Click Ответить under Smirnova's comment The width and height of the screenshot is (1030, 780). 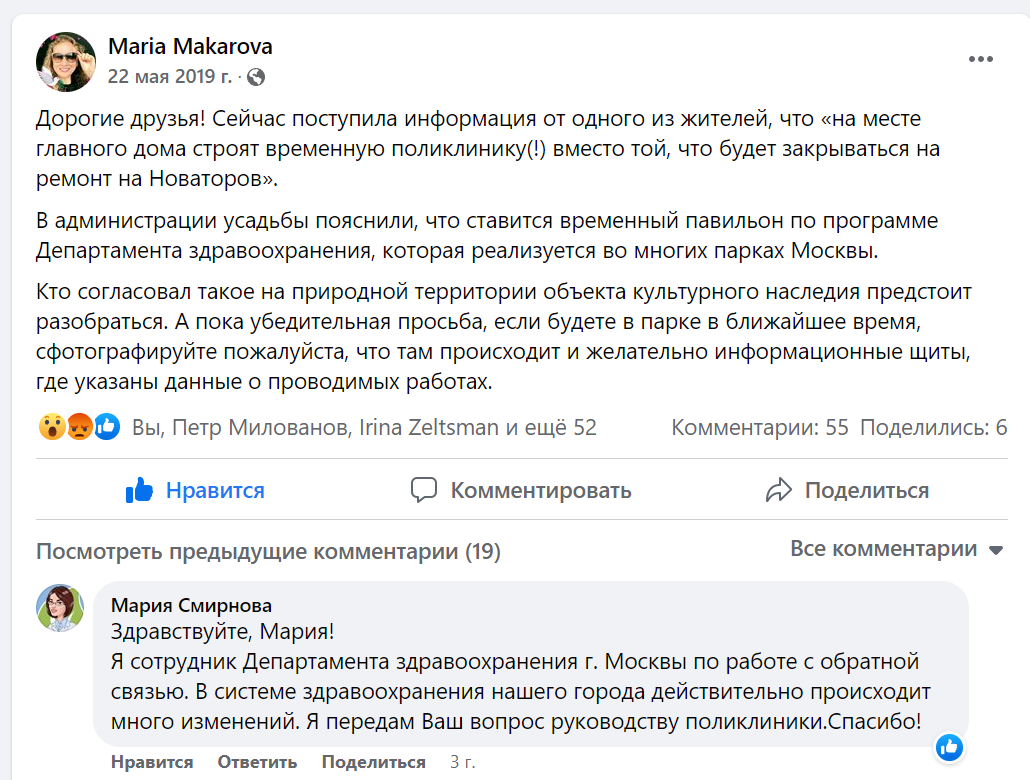[x=257, y=762]
